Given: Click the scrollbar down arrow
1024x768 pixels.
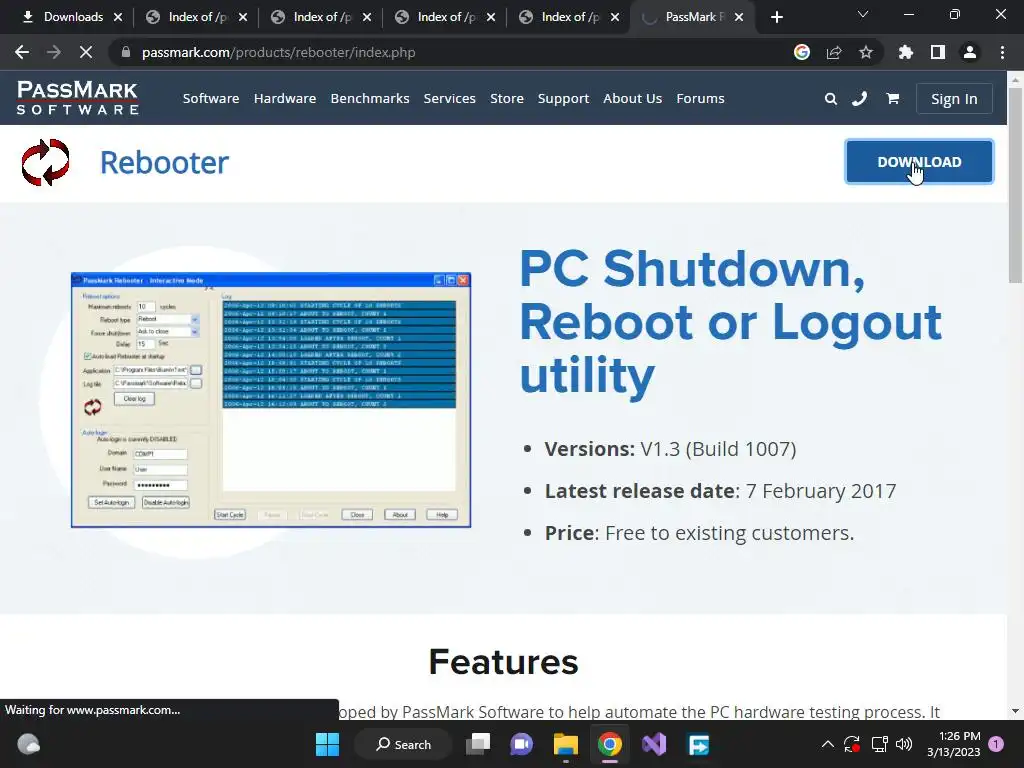Looking at the screenshot, I should (x=1015, y=711).
